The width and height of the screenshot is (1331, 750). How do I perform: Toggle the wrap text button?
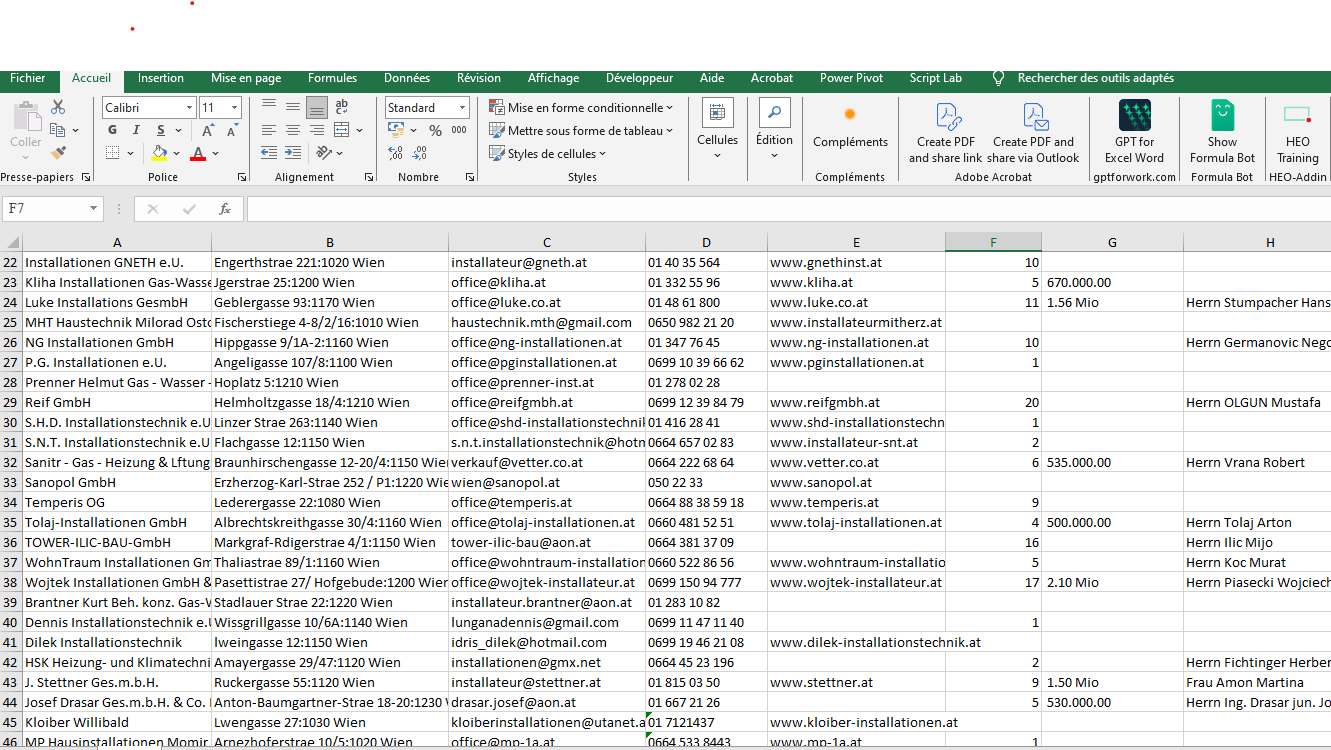(x=341, y=107)
